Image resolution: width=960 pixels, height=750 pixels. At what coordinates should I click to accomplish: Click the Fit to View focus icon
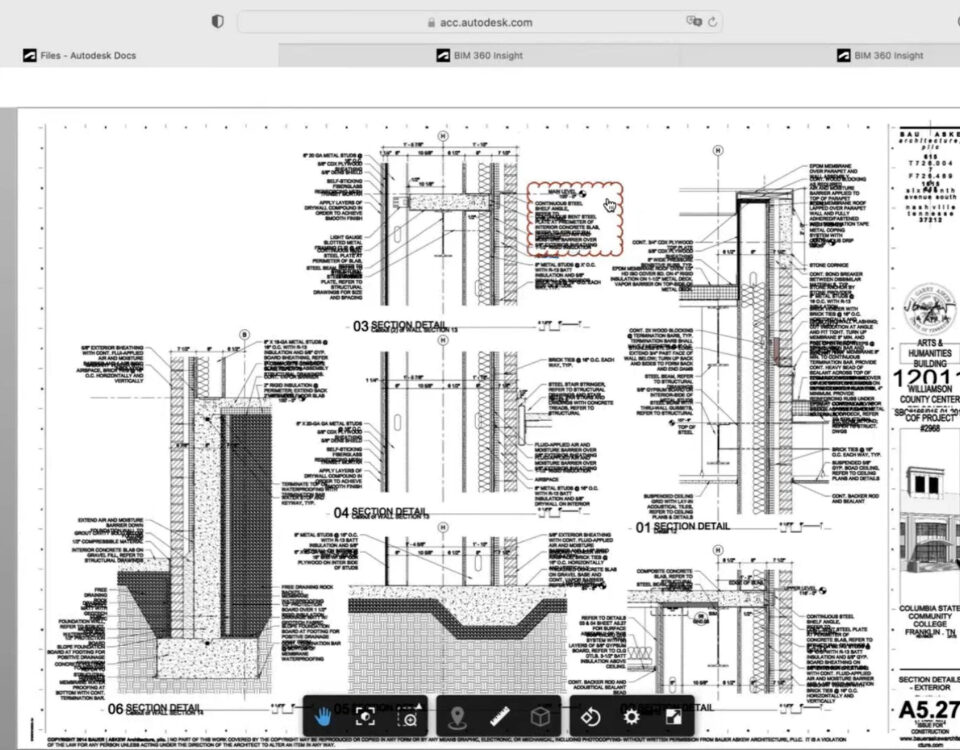pyautogui.click(x=364, y=716)
